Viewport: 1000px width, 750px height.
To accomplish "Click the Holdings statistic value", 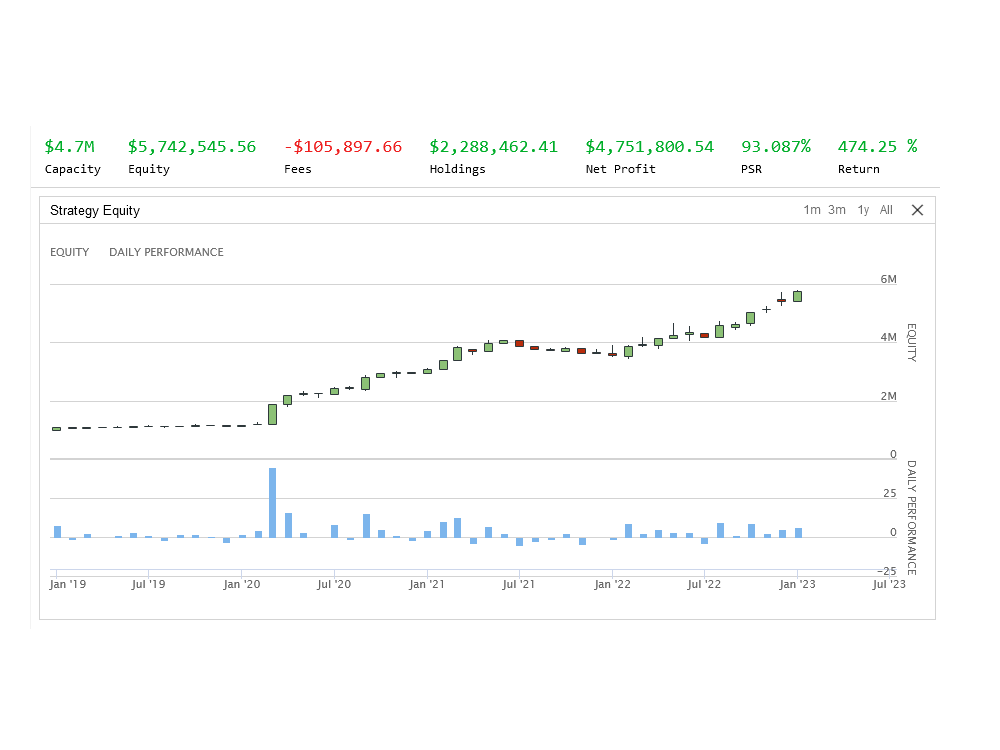I will tap(494, 146).
